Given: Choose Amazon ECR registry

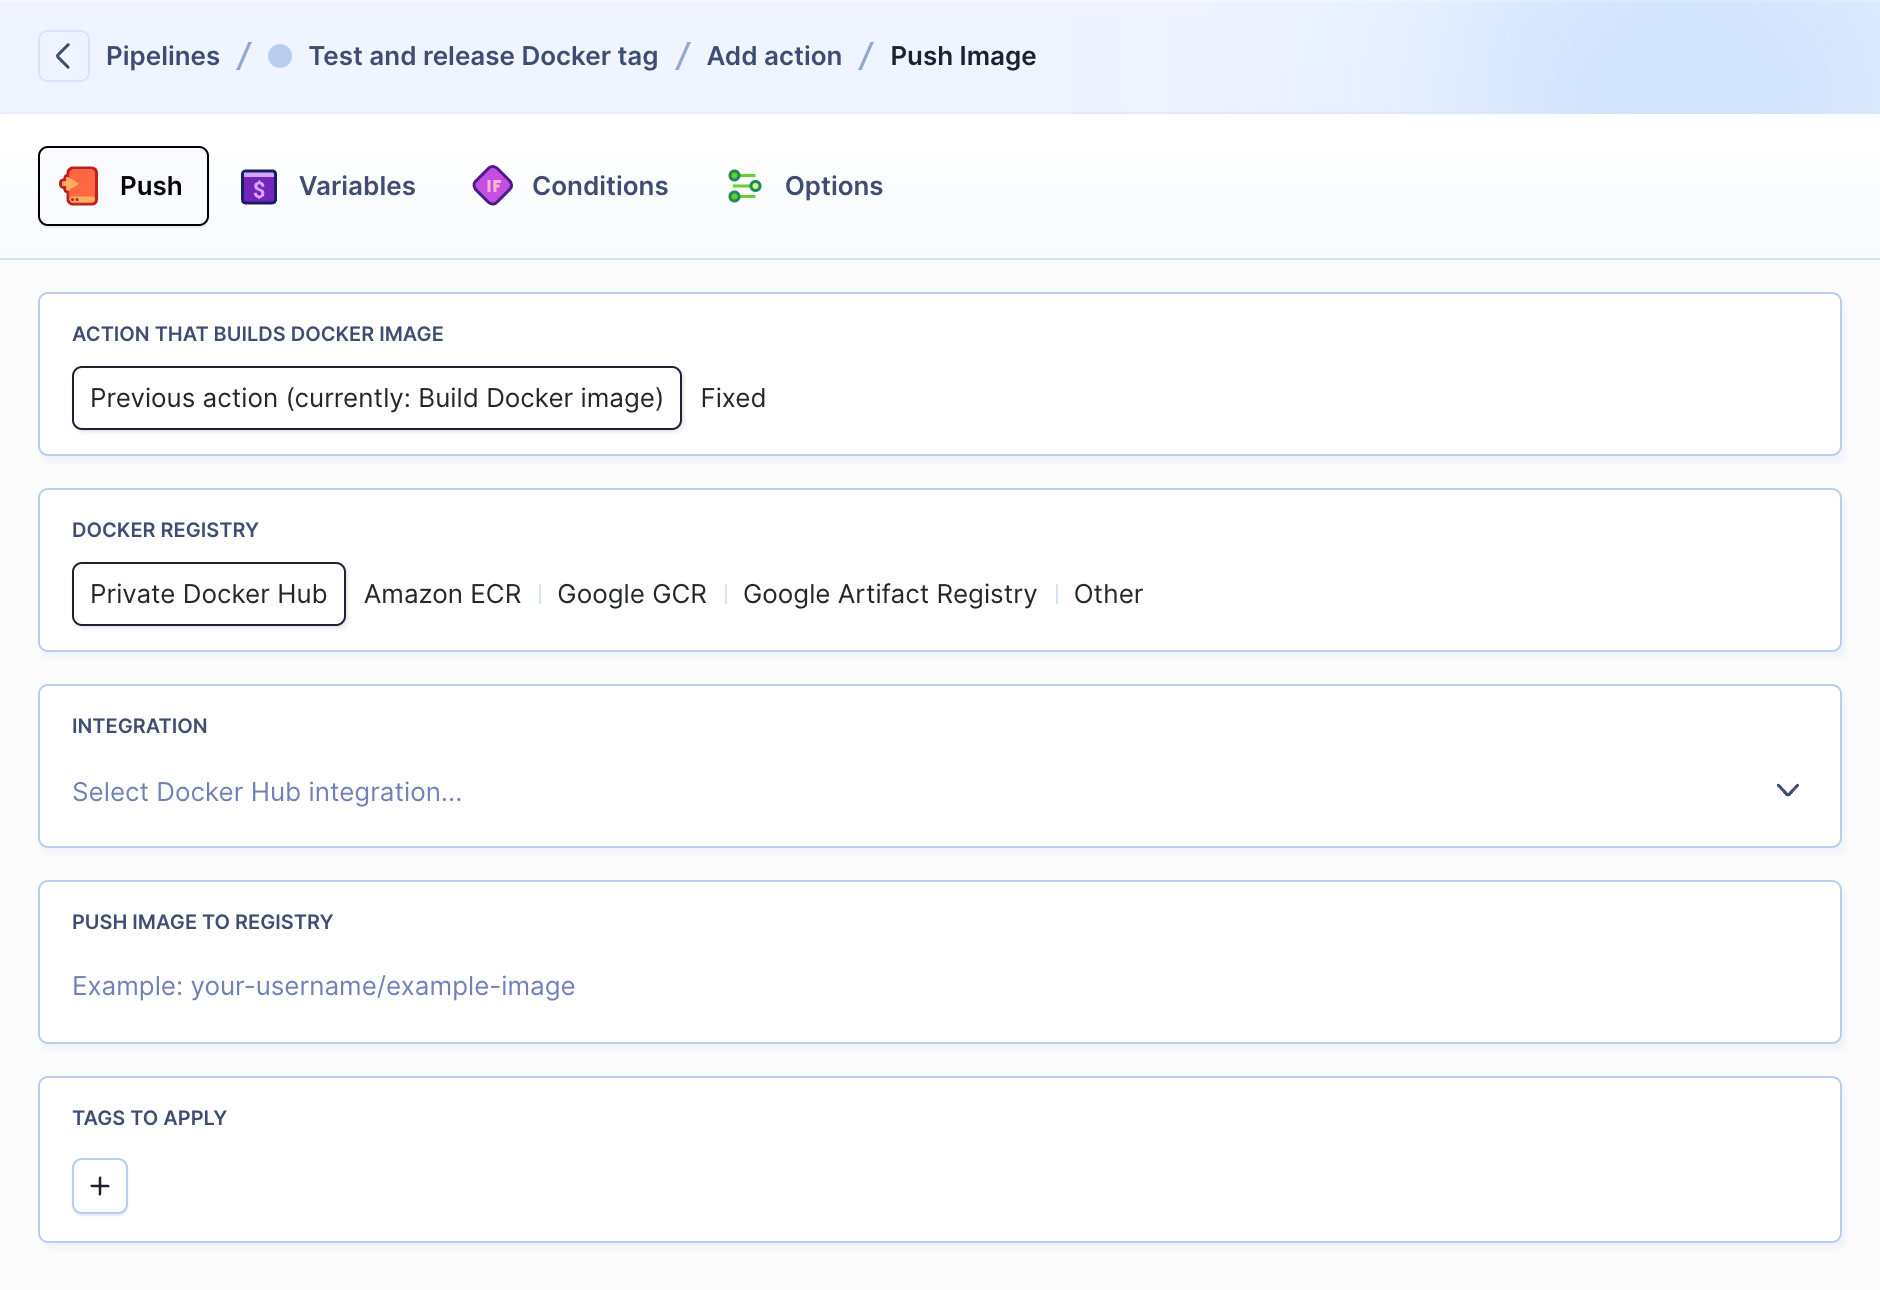Looking at the screenshot, I should pos(442,594).
